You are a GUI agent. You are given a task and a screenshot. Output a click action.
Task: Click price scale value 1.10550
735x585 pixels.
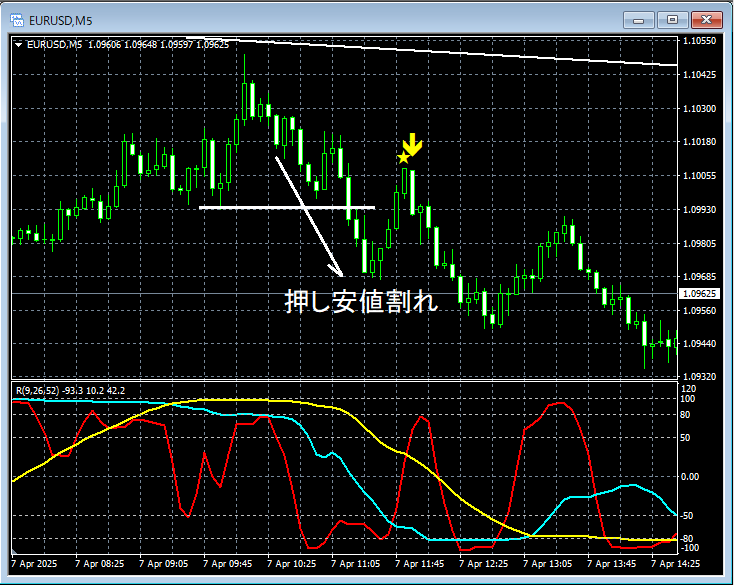pyautogui.click(x=699, y=41)
